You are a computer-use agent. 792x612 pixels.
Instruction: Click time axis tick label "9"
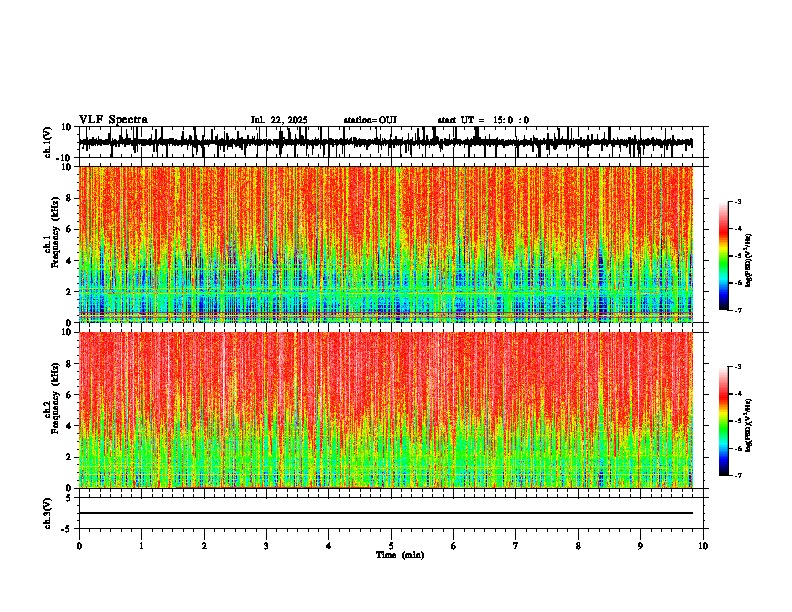click(x=640, y=546)
